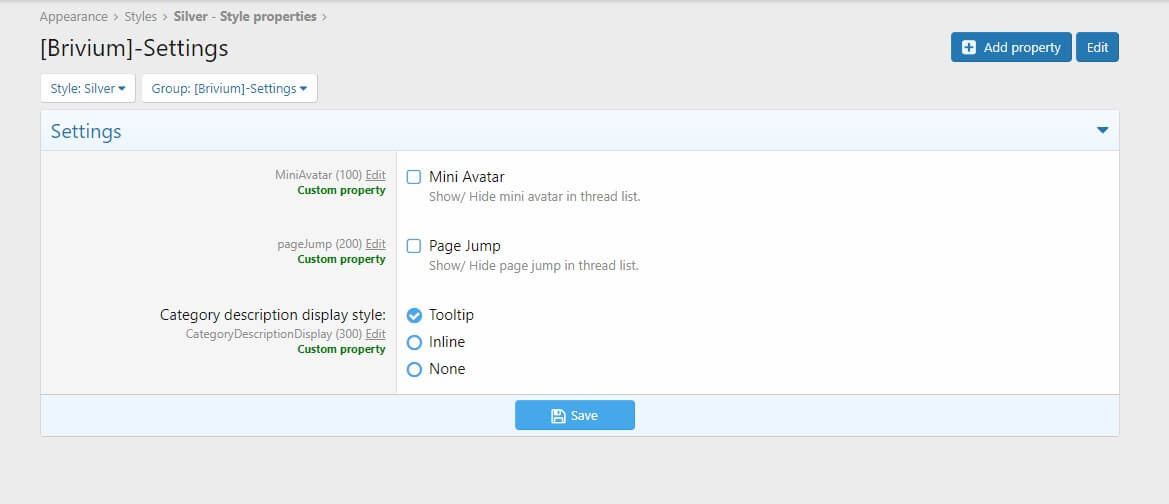Collapse the Settings section with the arrow

click(1102, 130)
